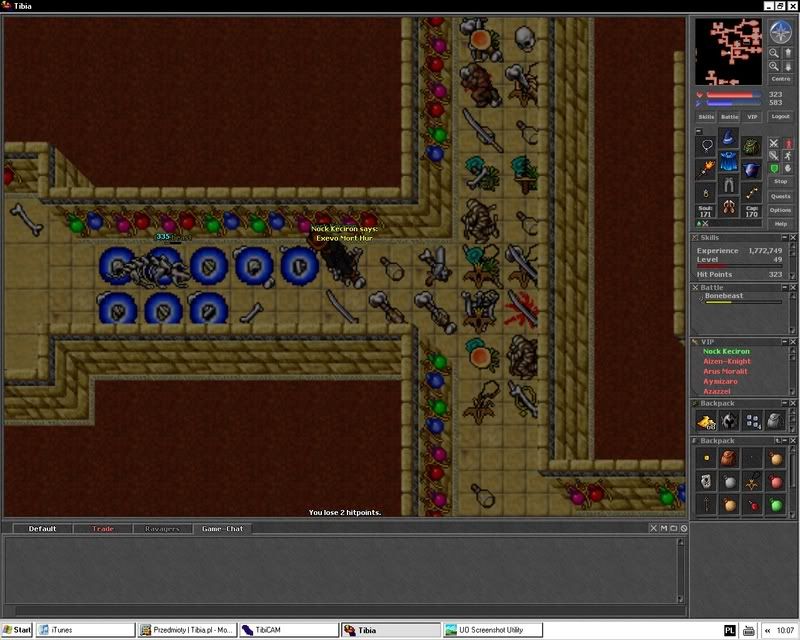The width and height of the screenshot is (800, 640).
Task: Enable defensive fighting mode (green shield)
Action: [774, 168]
